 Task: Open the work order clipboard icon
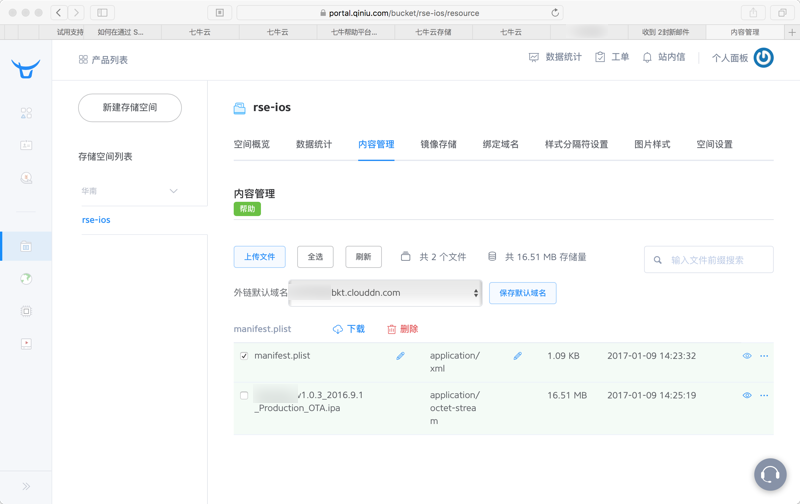pyautogui.click(x=600, y=57)
